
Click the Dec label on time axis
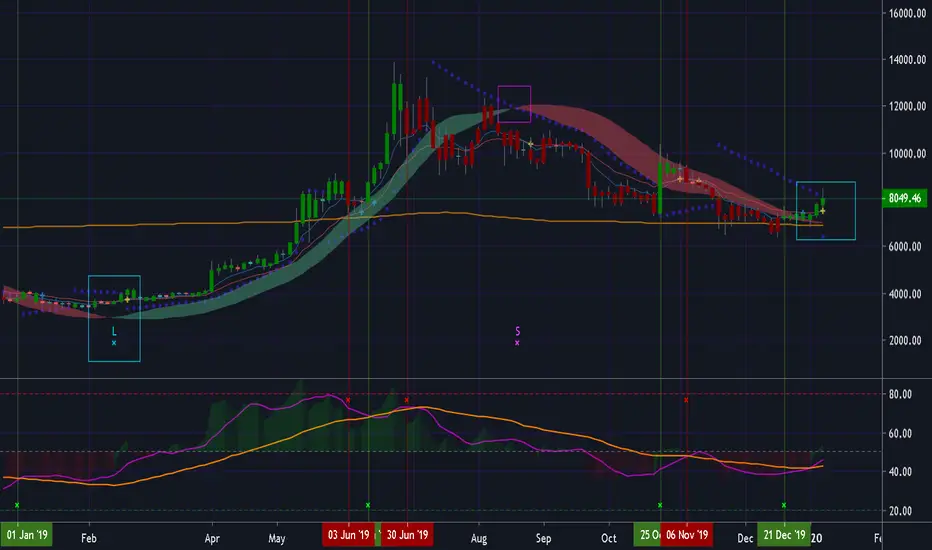coord(745,538)
